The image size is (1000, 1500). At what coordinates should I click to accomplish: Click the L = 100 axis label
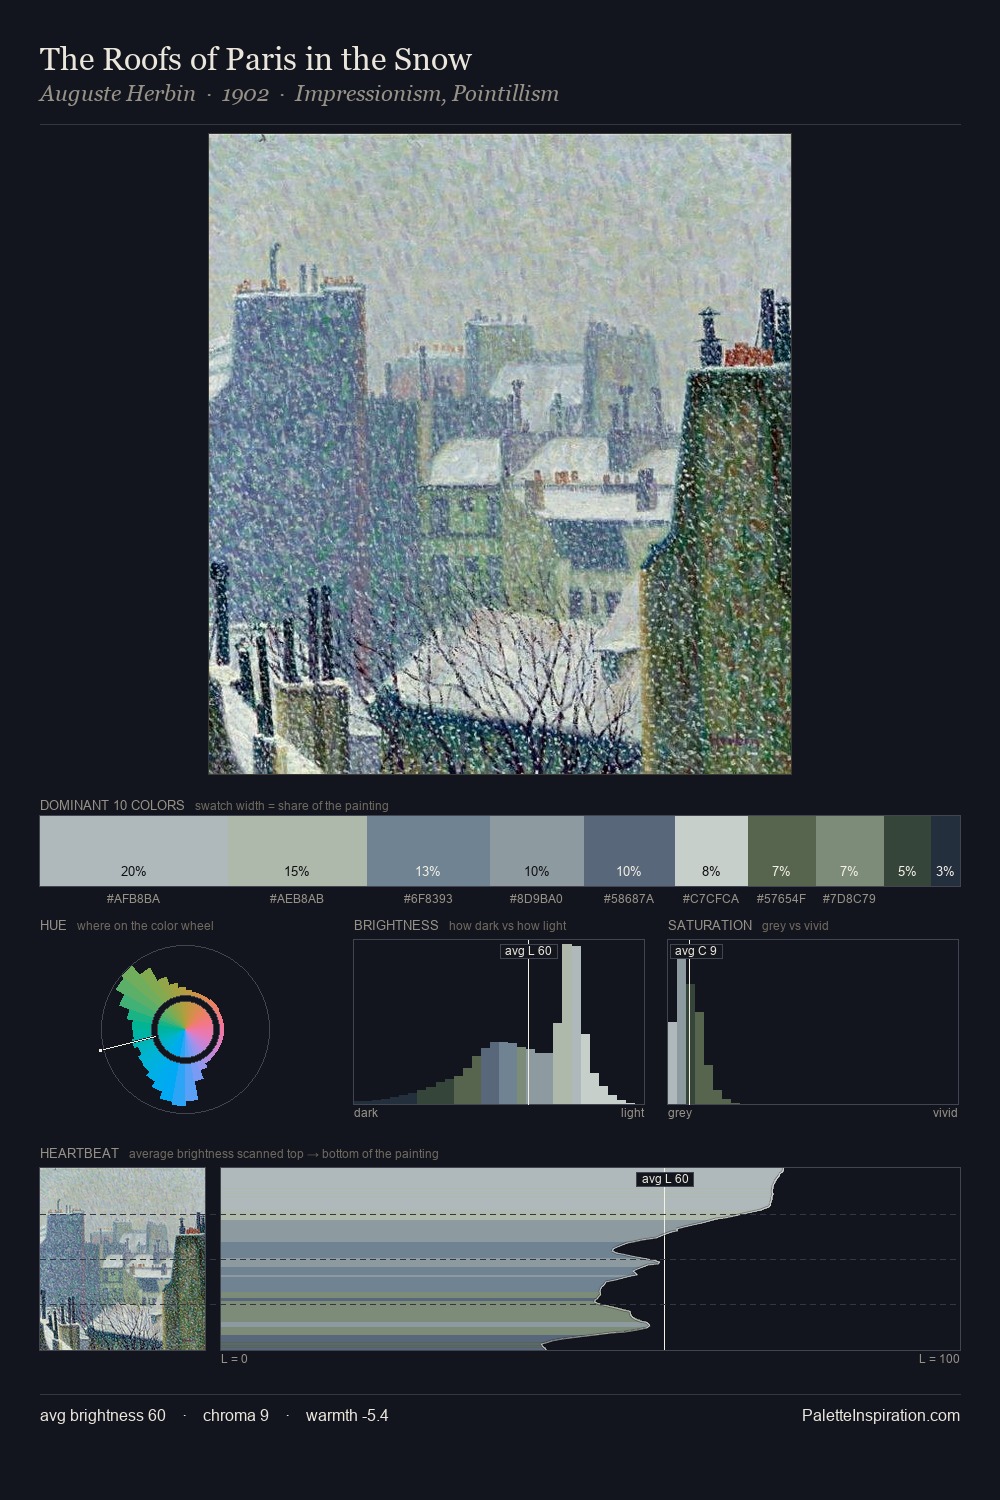[939, 1359]
